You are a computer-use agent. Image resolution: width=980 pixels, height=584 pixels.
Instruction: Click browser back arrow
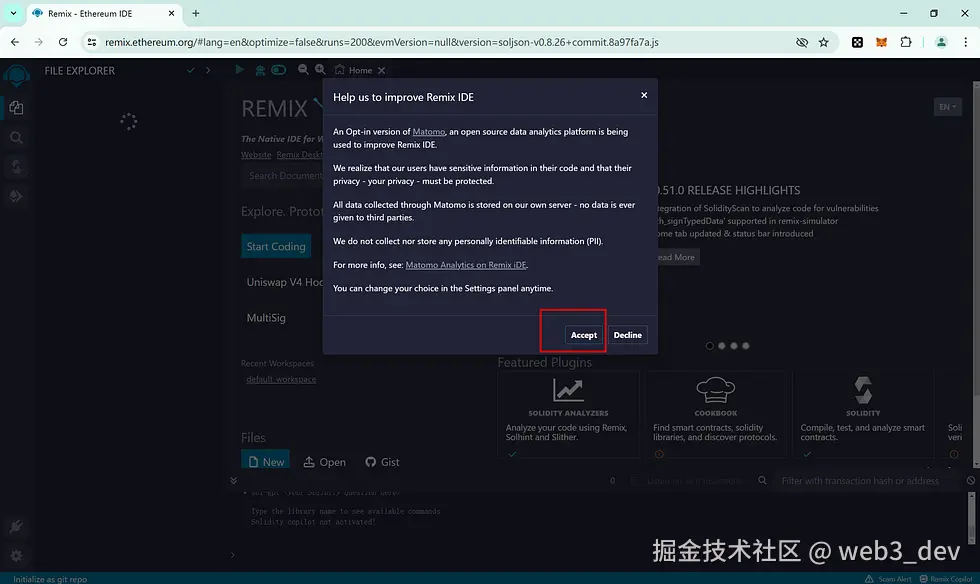click(x=15, y=42)
